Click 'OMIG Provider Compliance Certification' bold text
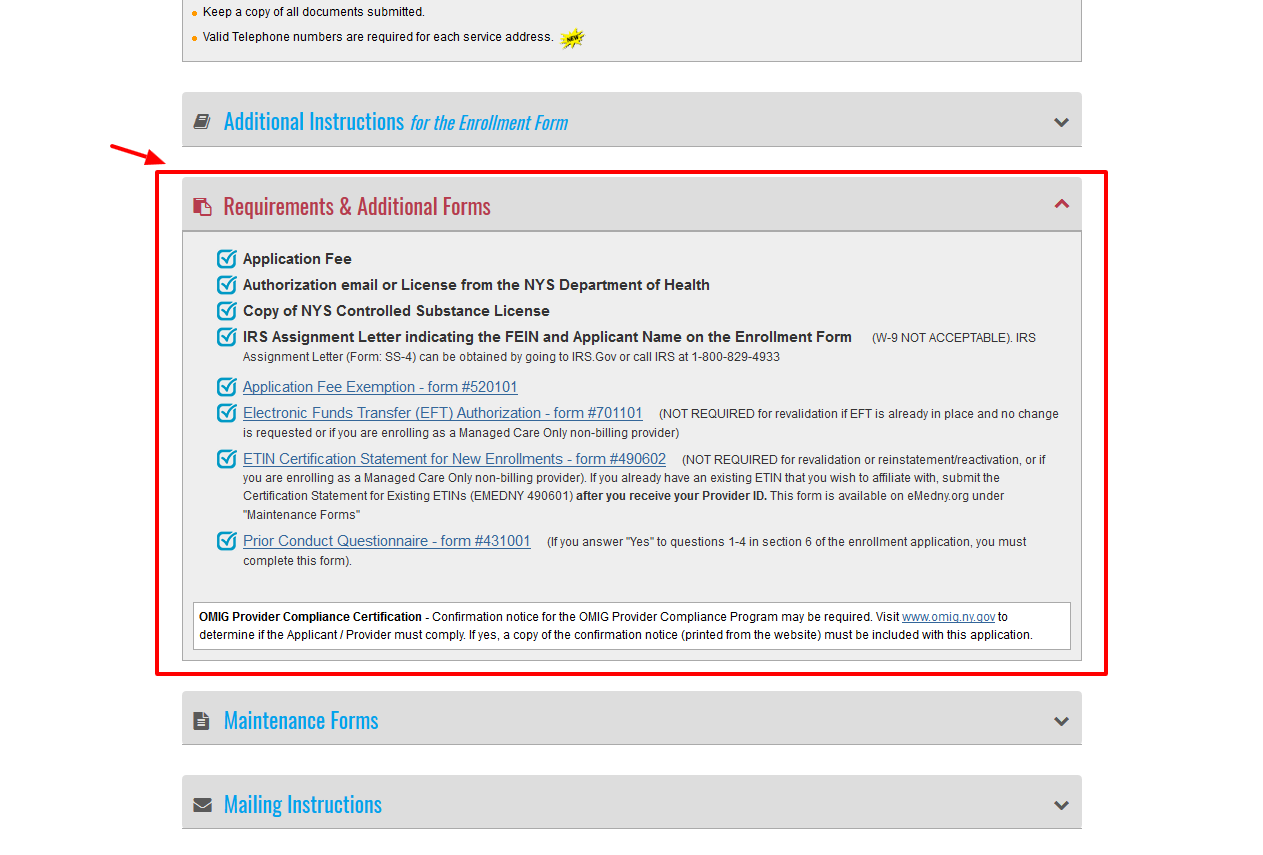The height and width of the screenshot is (855, 1263). point(310,617)
